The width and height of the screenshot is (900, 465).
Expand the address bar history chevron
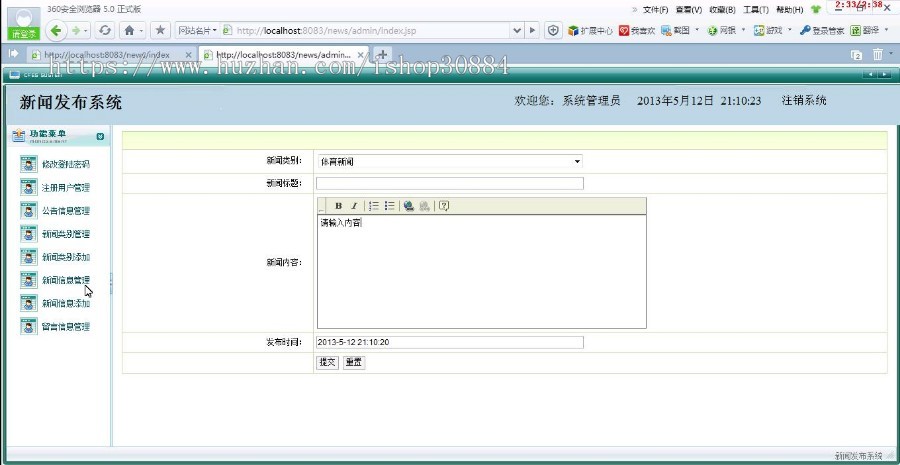tap(517, 30)
